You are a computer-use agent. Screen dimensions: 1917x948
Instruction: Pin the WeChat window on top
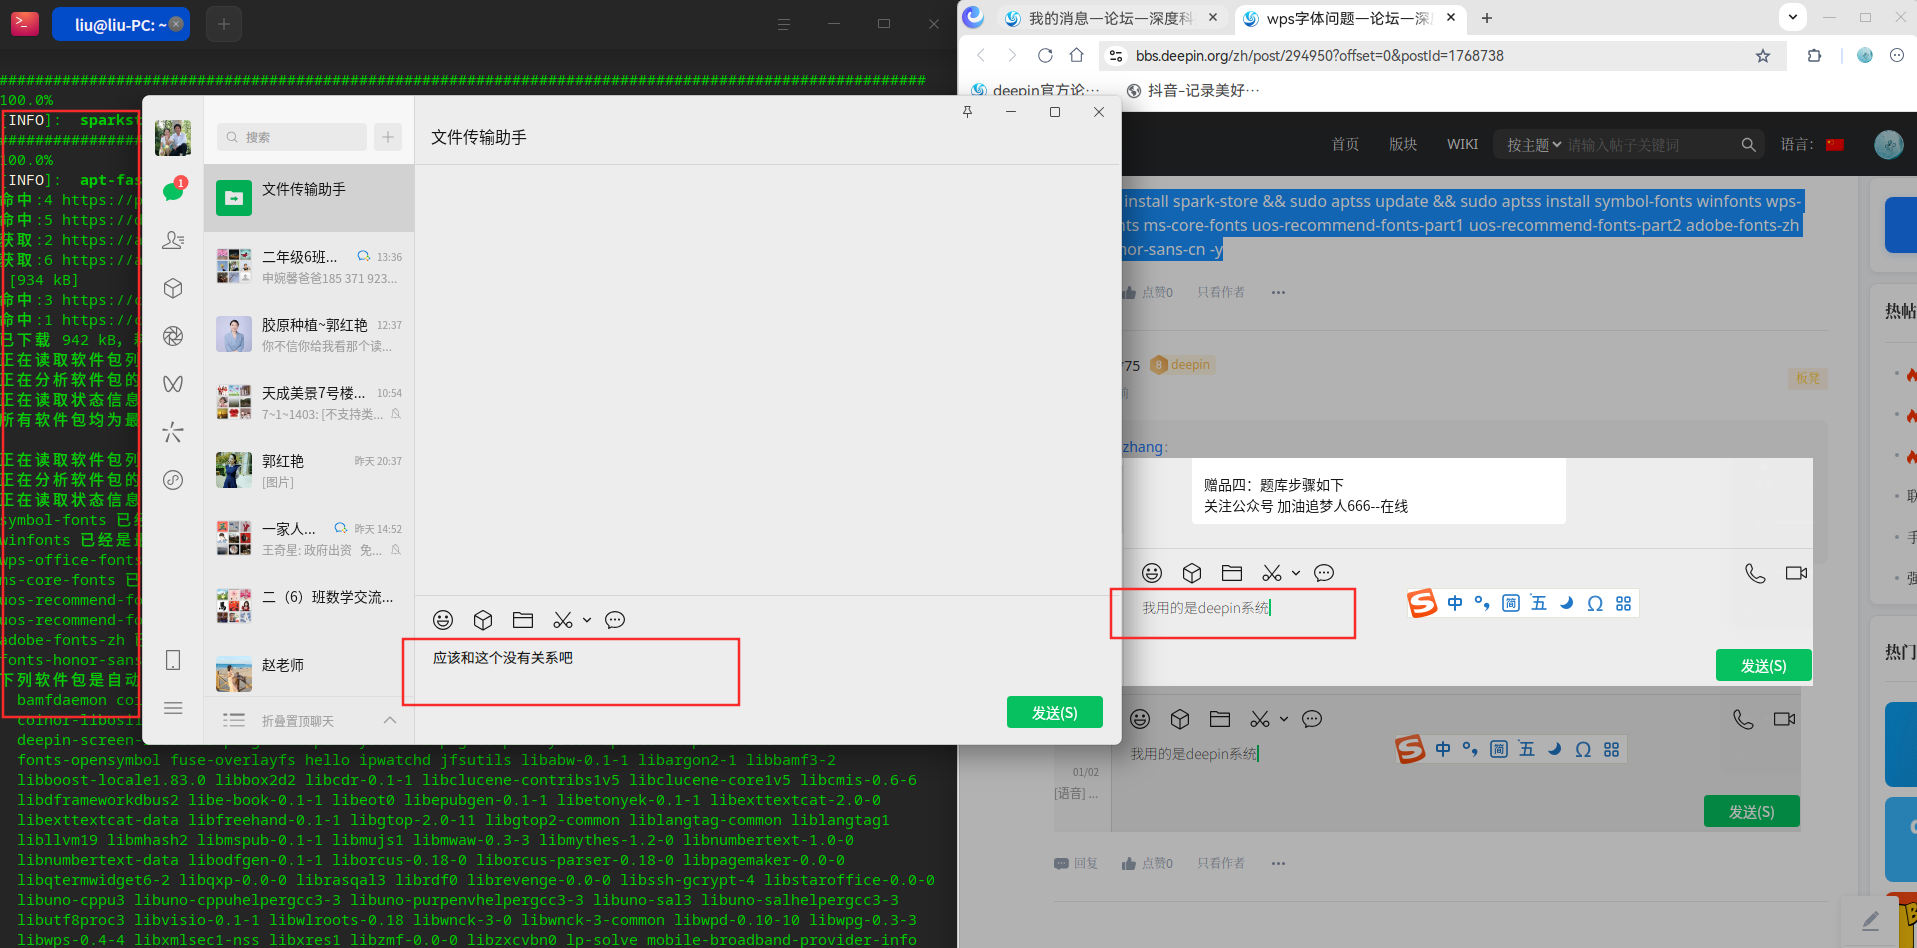click(967, 112)
